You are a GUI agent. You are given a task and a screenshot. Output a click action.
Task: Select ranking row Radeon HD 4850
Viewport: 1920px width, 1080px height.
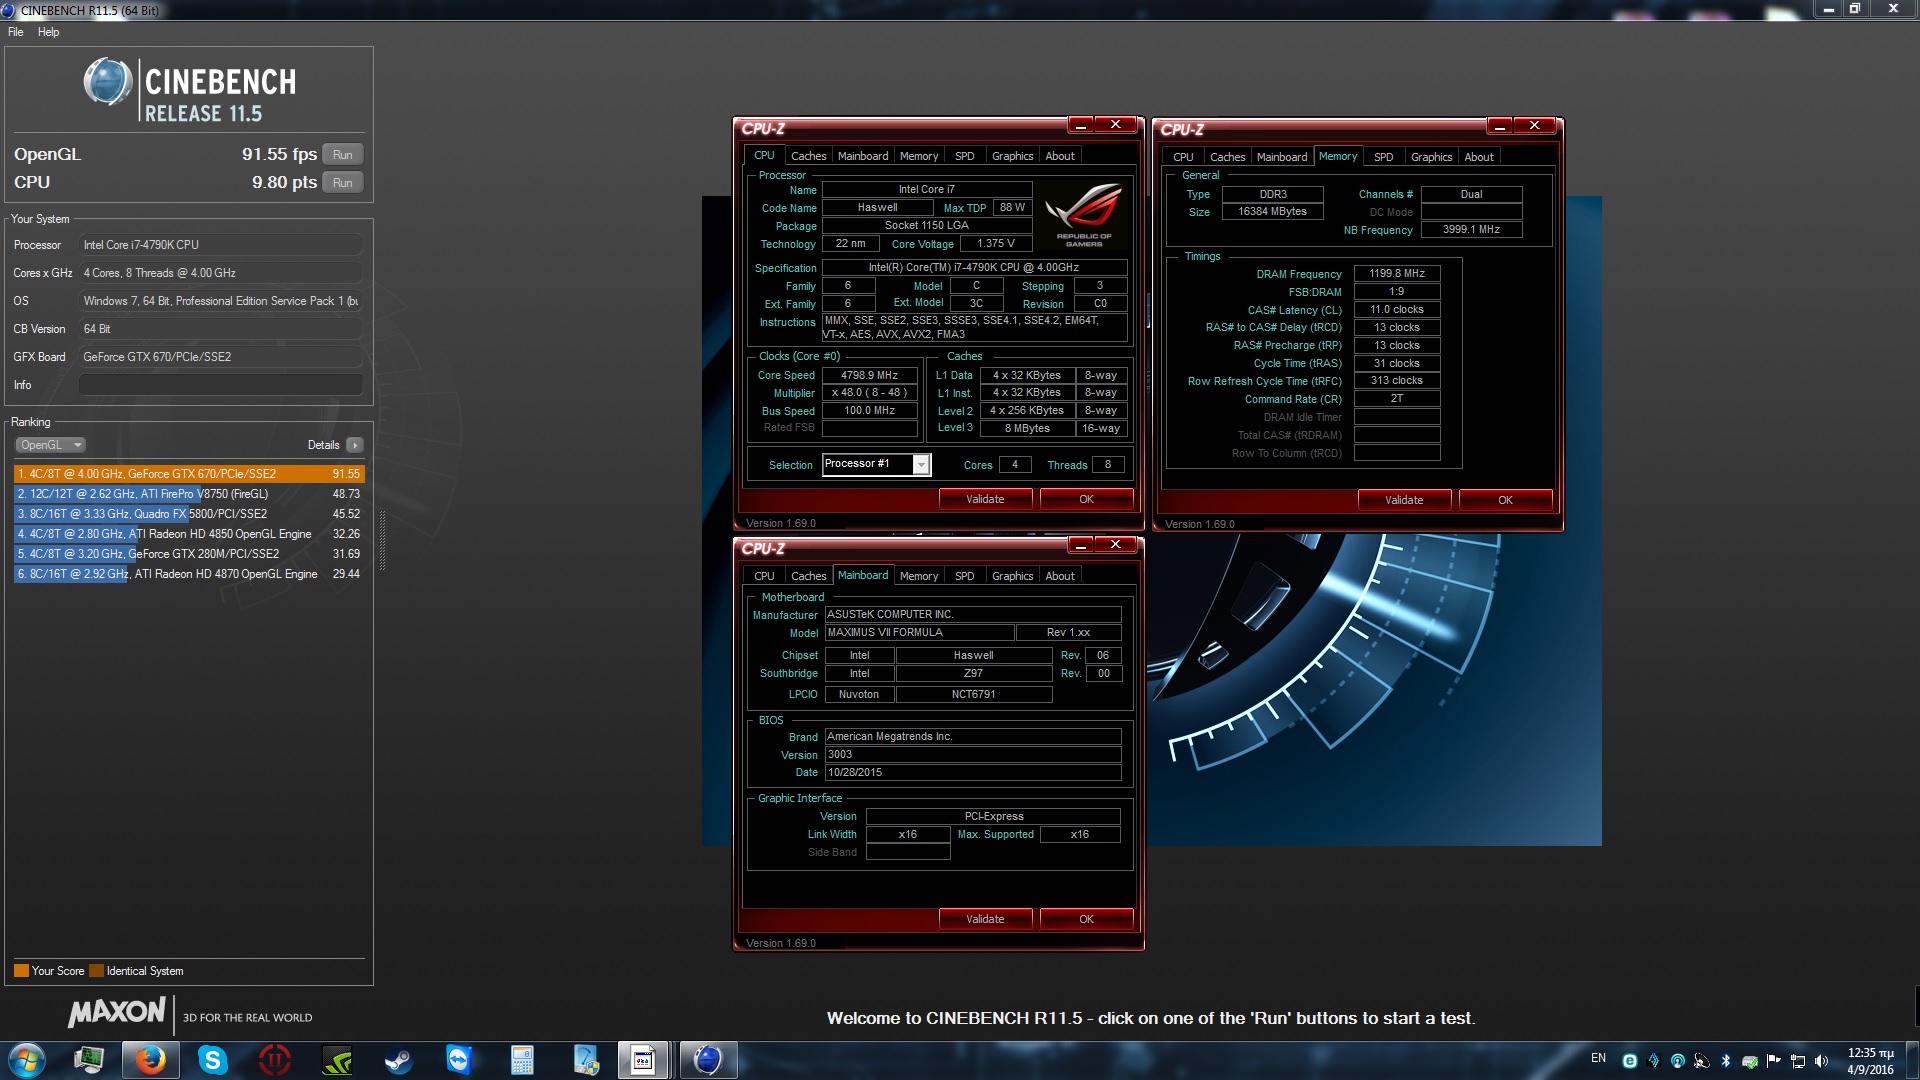[x=189, y=534]
